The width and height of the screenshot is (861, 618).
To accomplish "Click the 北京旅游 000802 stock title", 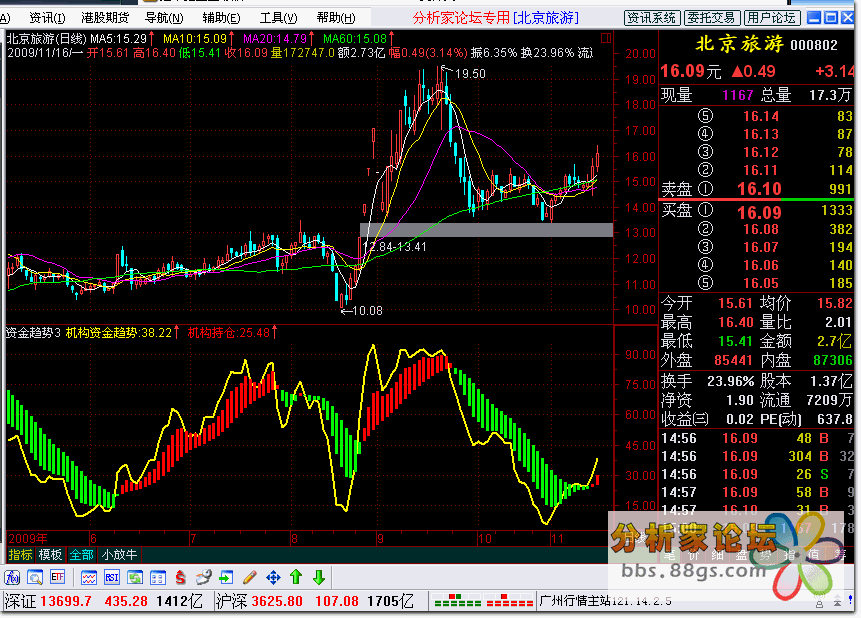I will [x=767, y=44].
